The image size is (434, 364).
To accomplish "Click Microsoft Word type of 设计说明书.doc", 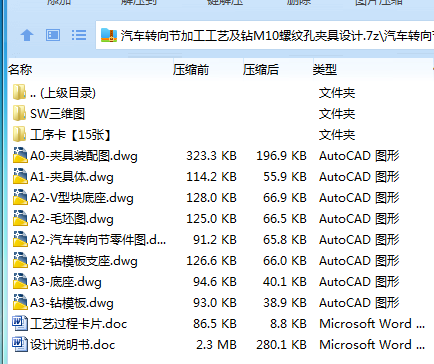I will [372, 345].
